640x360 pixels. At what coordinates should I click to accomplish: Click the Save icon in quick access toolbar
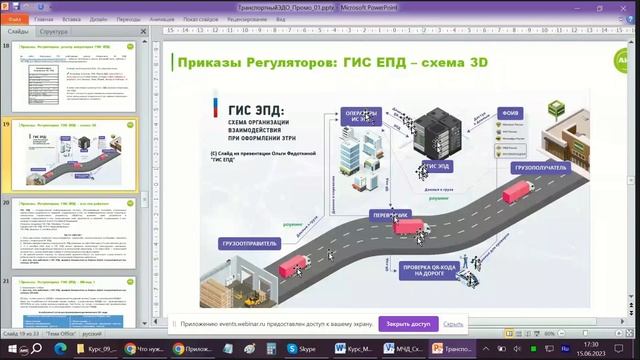click(16, 7)
